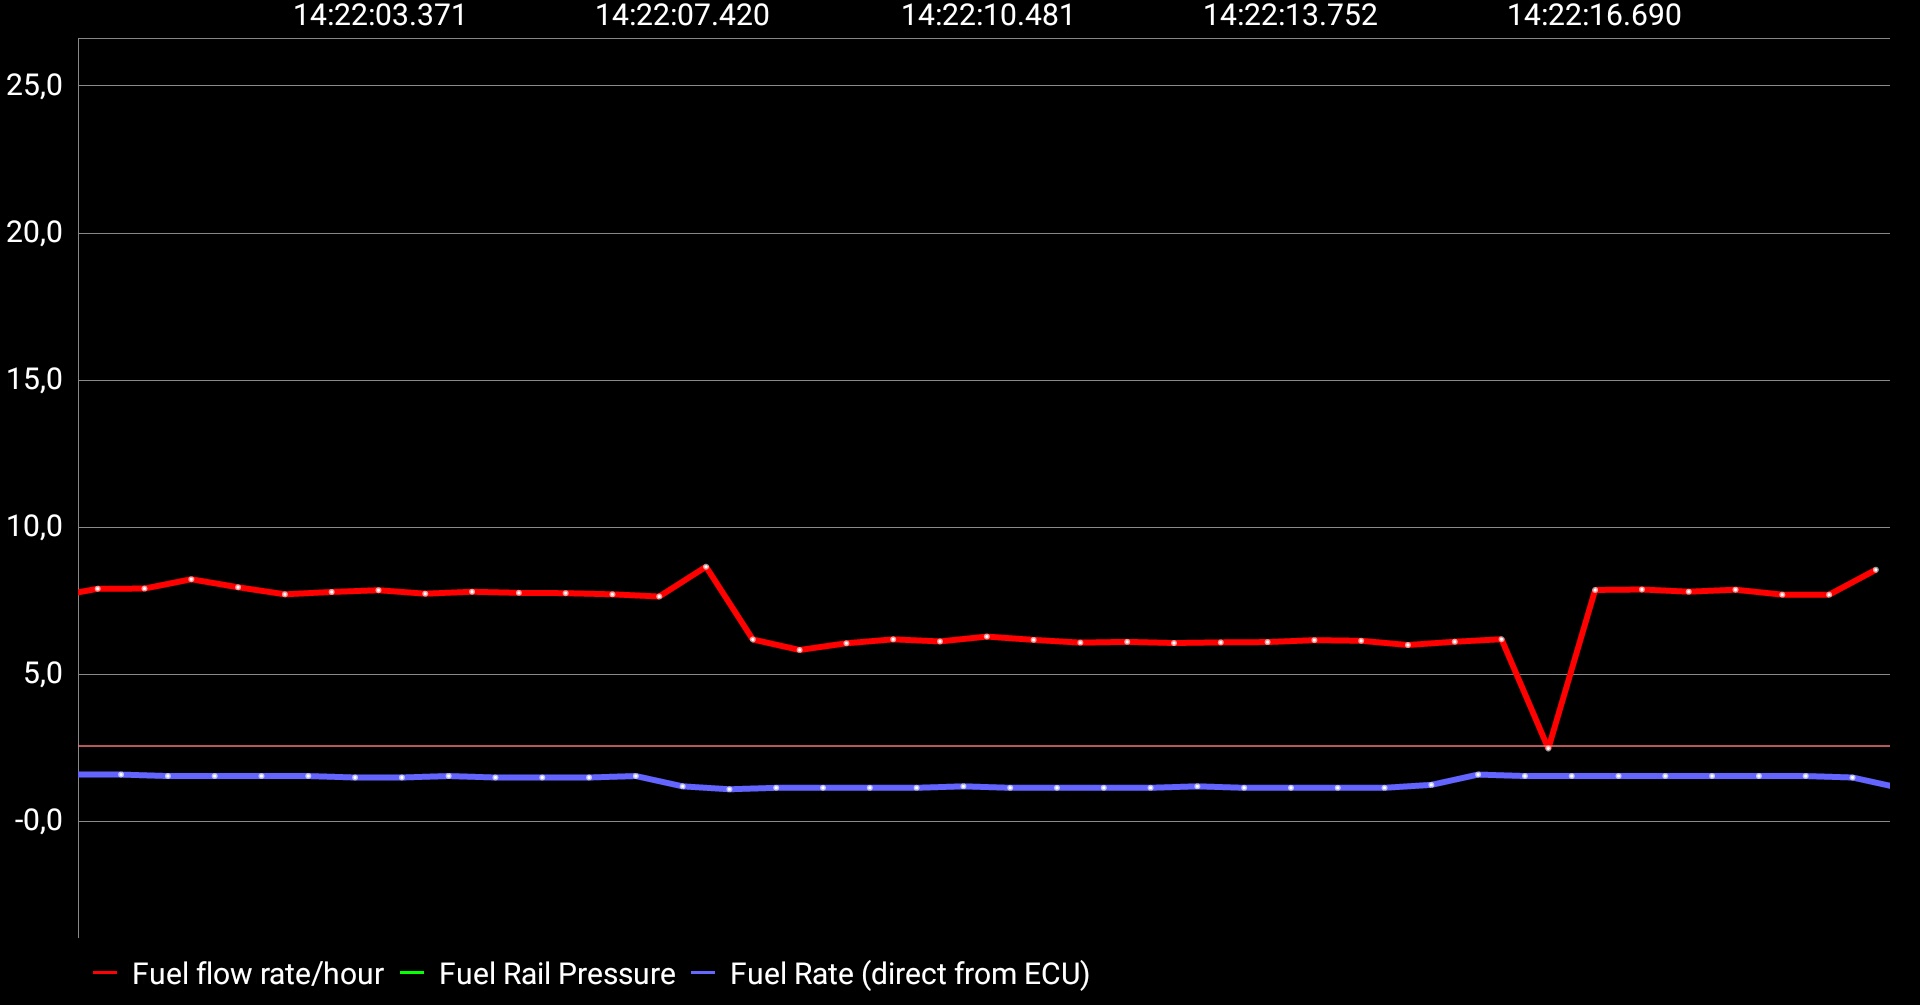
Task: Toggle Fuel Rate (direct from ECU) legend label
Action: (909, 974)
